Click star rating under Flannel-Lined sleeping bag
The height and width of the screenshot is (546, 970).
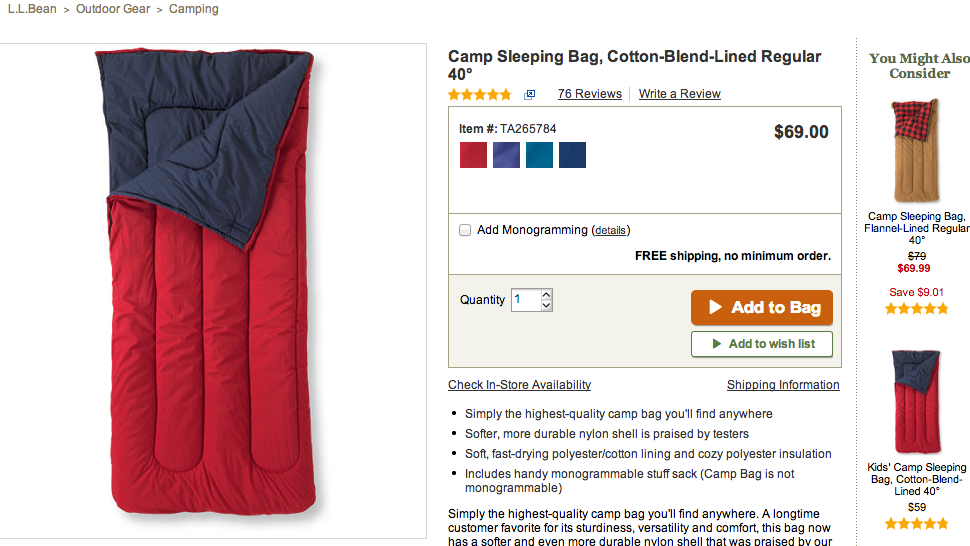click(x=917, y=309)
